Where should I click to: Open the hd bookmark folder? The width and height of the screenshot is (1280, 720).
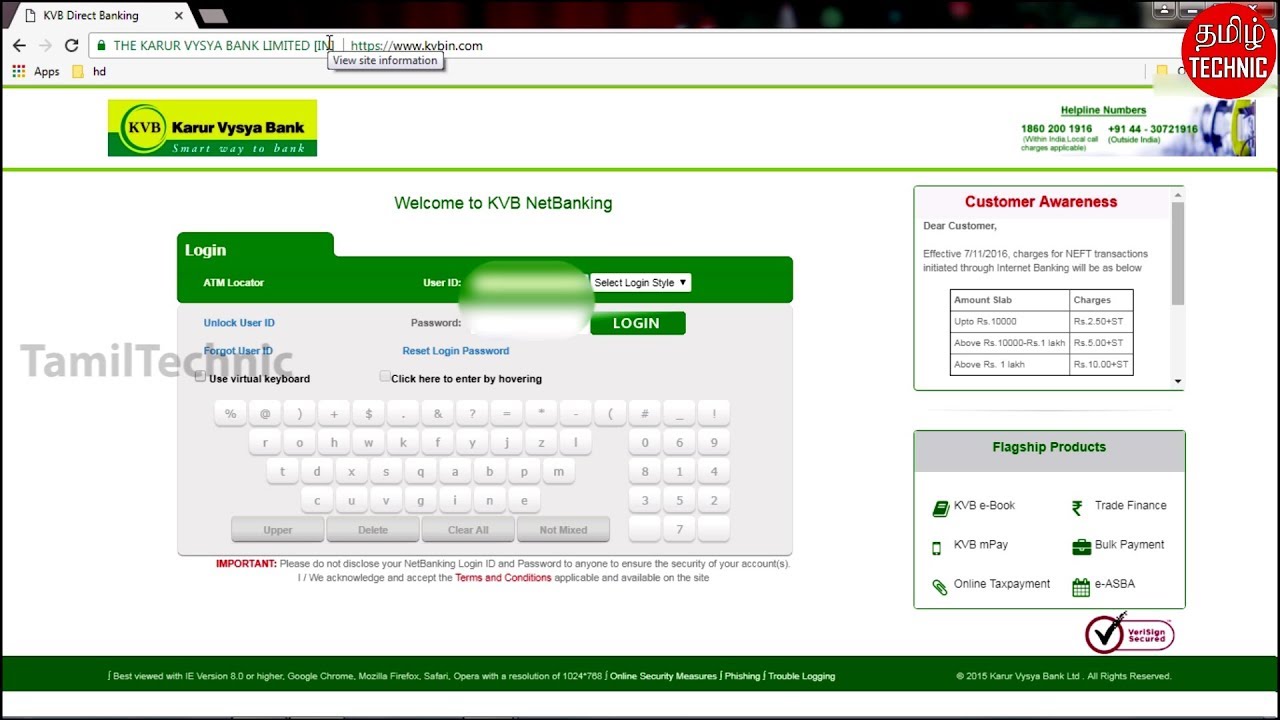click(x=89, y=72)
